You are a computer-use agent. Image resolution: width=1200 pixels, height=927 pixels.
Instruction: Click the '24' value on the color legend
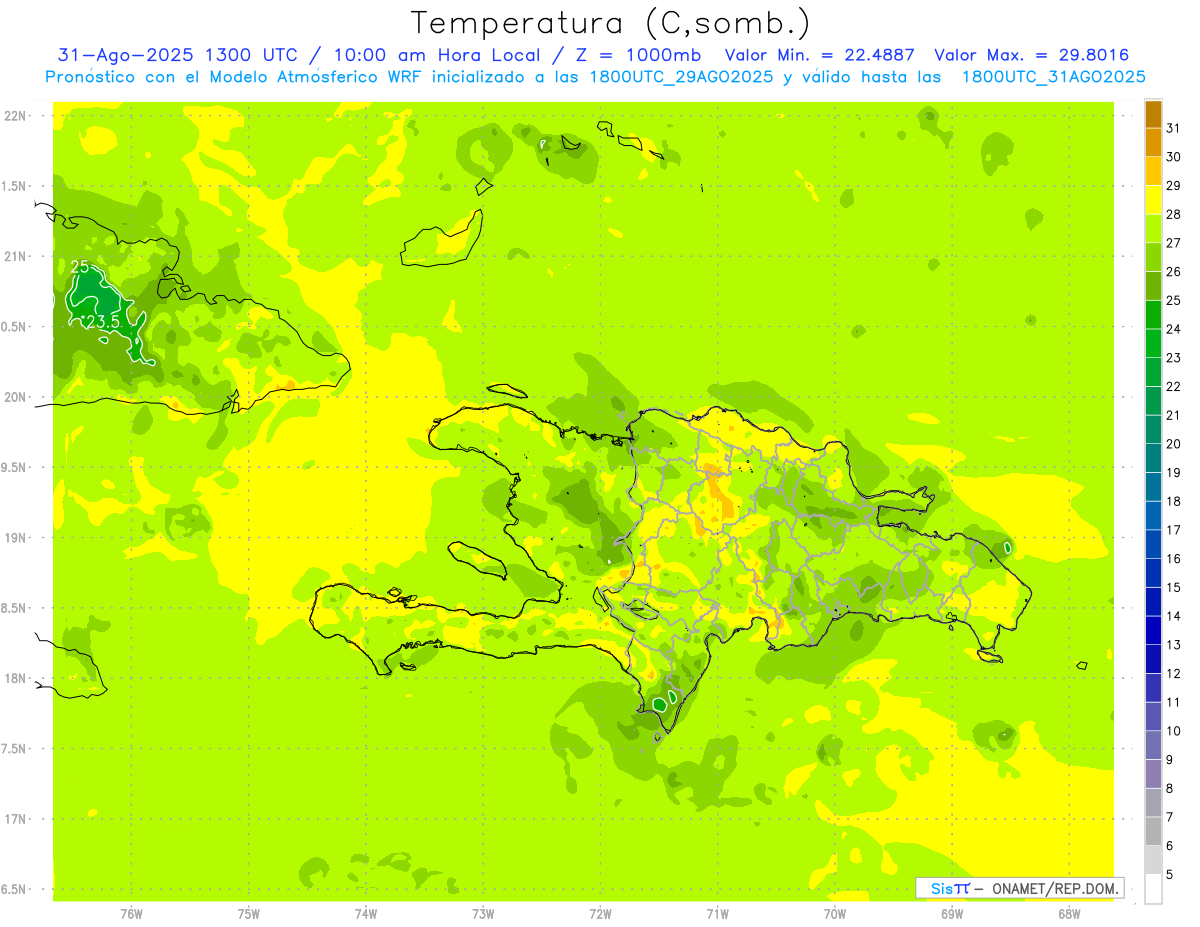(x=1174, y=329)
